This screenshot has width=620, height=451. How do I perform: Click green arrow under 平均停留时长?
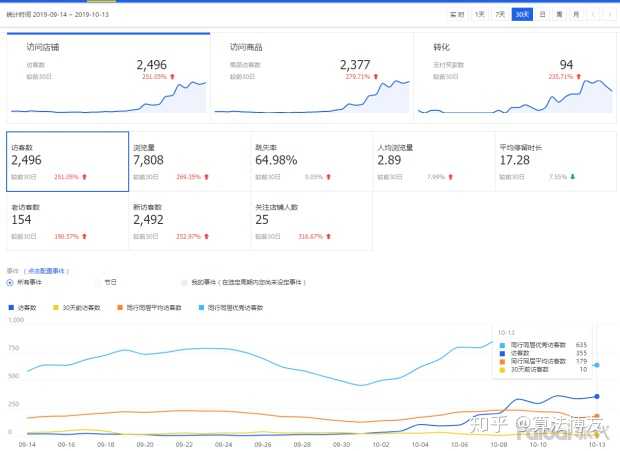tap(574, 177)
